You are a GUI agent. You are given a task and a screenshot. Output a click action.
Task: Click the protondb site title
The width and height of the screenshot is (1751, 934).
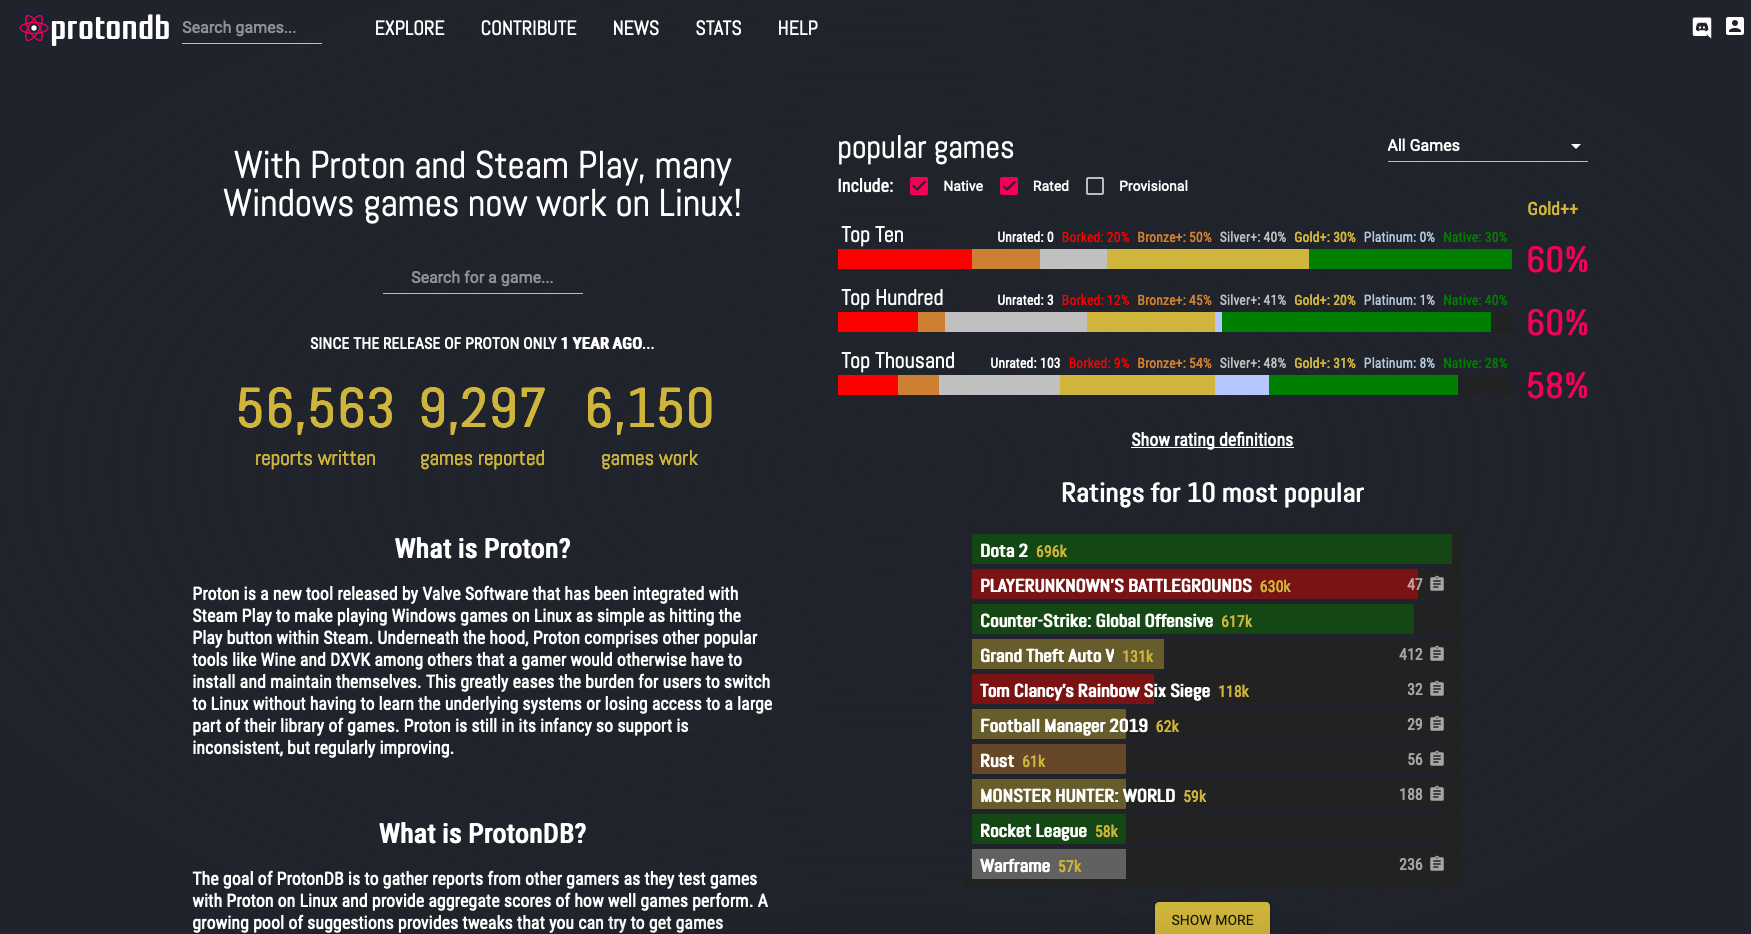pyautogui.click(x=110, y=28)
